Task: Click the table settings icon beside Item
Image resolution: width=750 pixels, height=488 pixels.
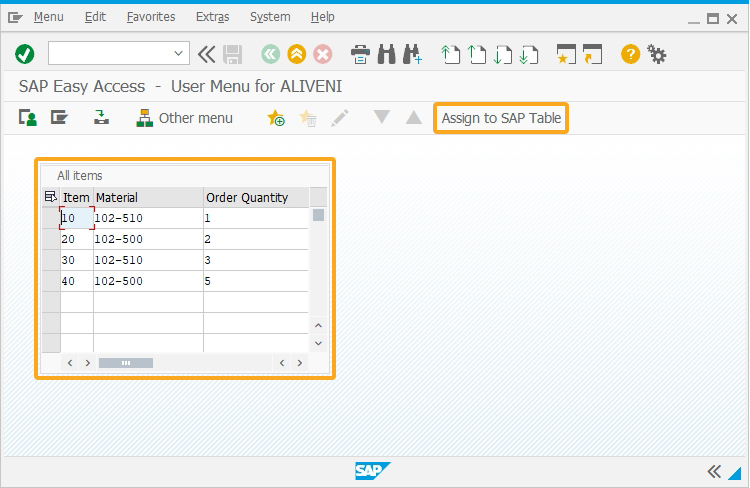Action: (x=50, y=197)
